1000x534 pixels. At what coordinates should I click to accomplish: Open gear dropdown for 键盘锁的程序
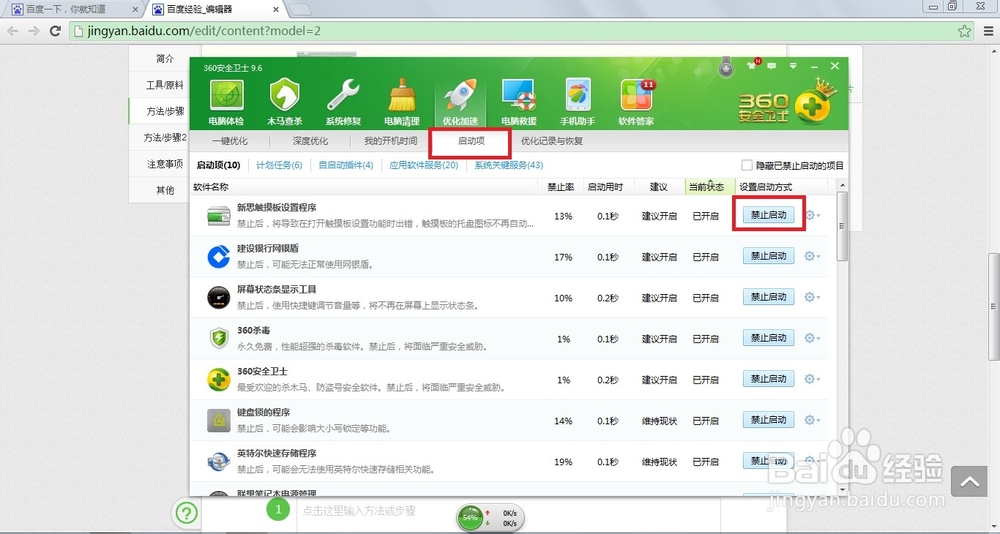(812, 420)
